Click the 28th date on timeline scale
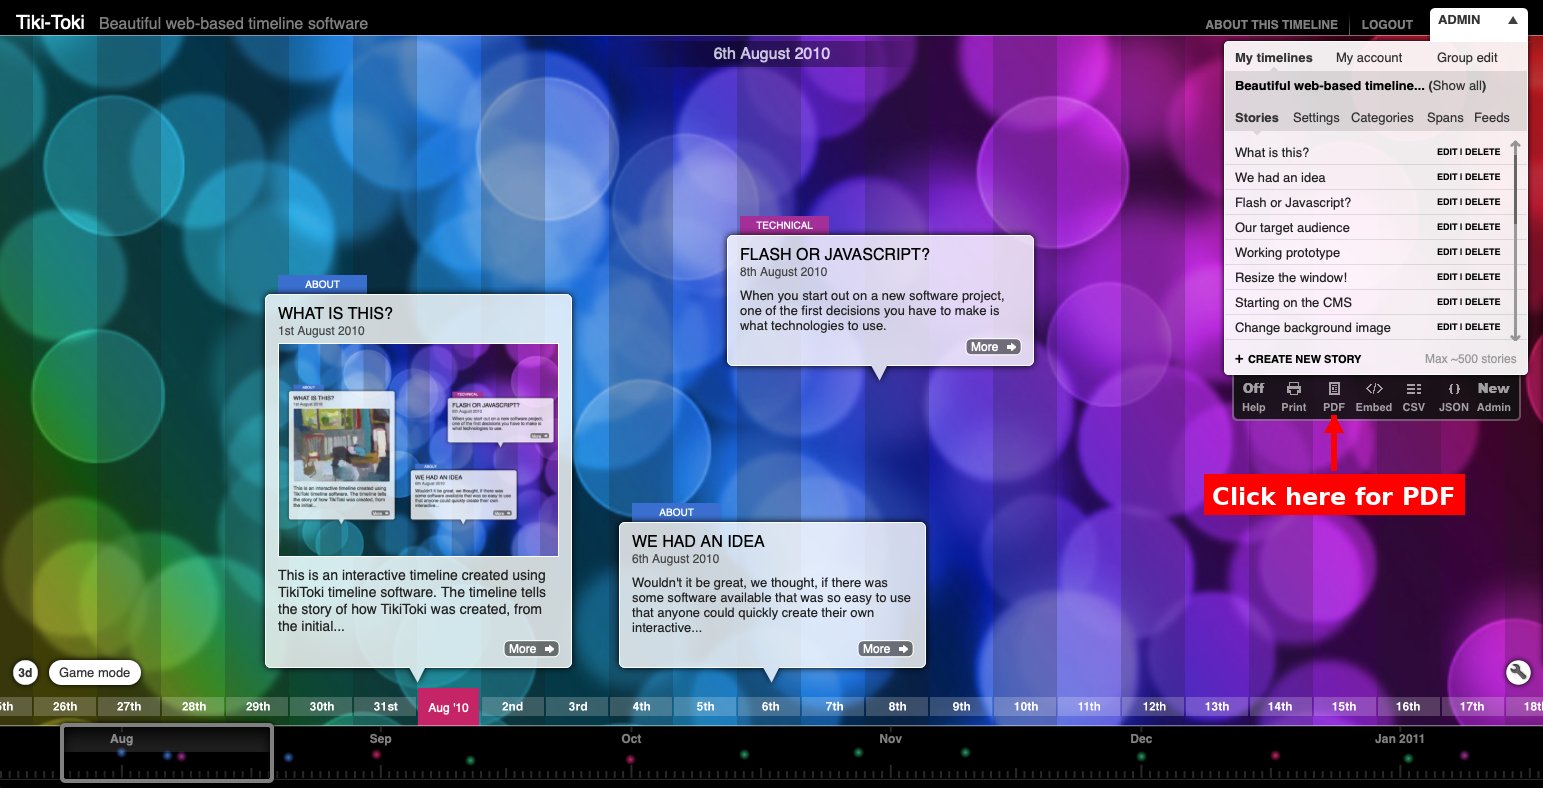Viewport: 1543px width, 788px height. [x=194, y=707]
